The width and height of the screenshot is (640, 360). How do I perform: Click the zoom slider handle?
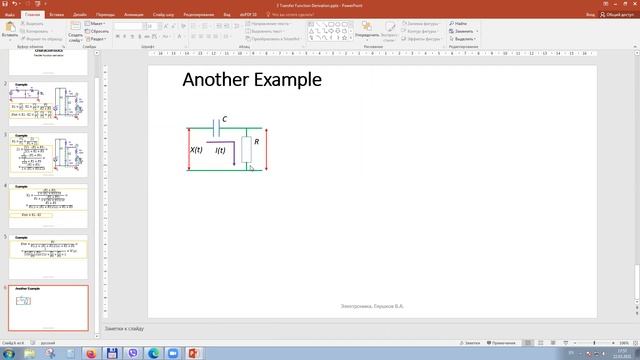coord(594,343)
